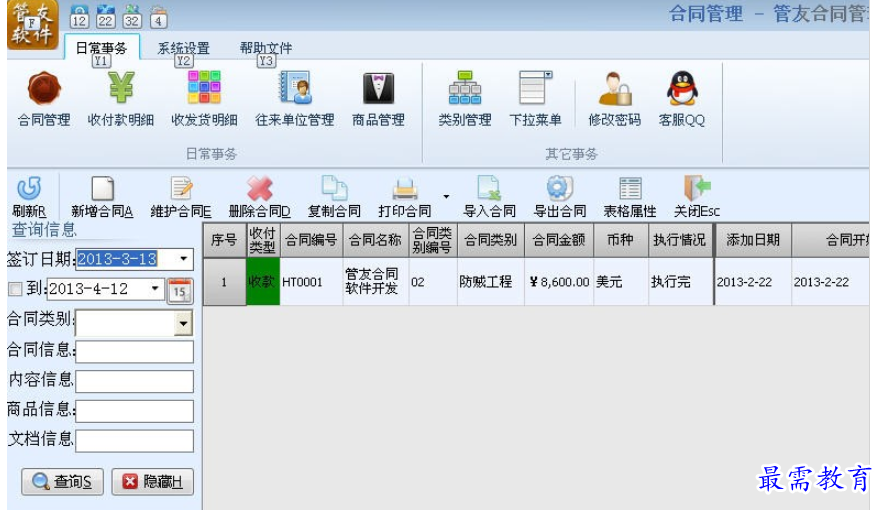Click the 管友软件 application logo button
Image resolution: width=880 pixels, height=510 pixels.
coord(33,25)
